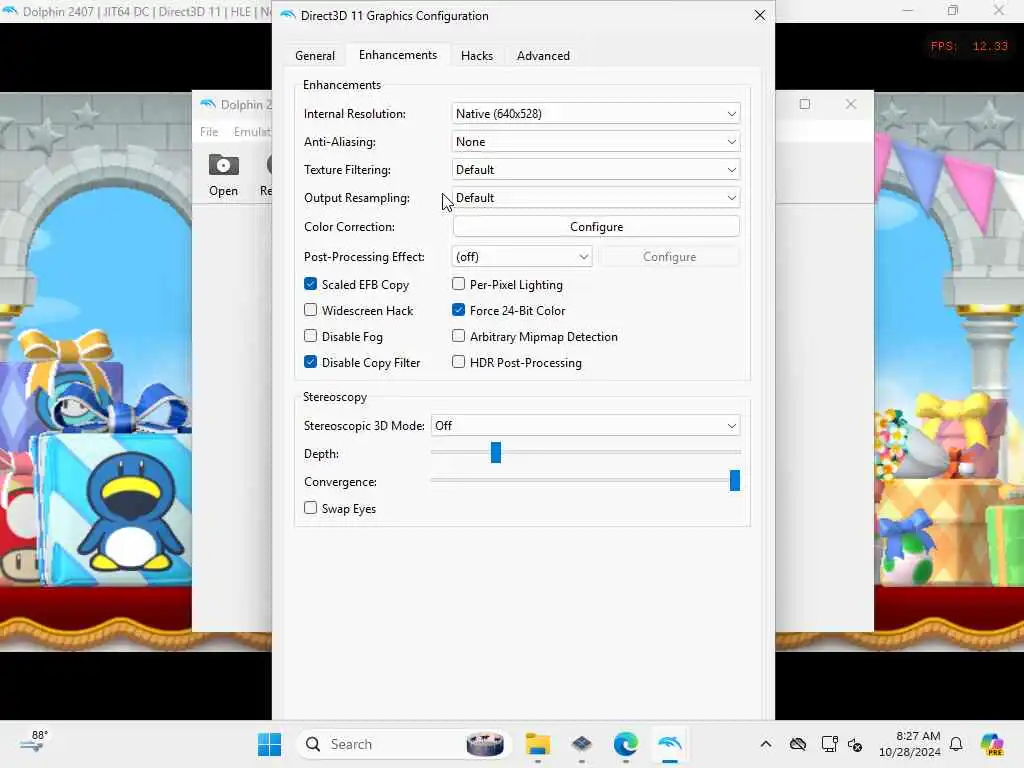Click the search highlight image in taskbar
The height and width of the screenshot is (768, 1024).
tap(485, 744)
